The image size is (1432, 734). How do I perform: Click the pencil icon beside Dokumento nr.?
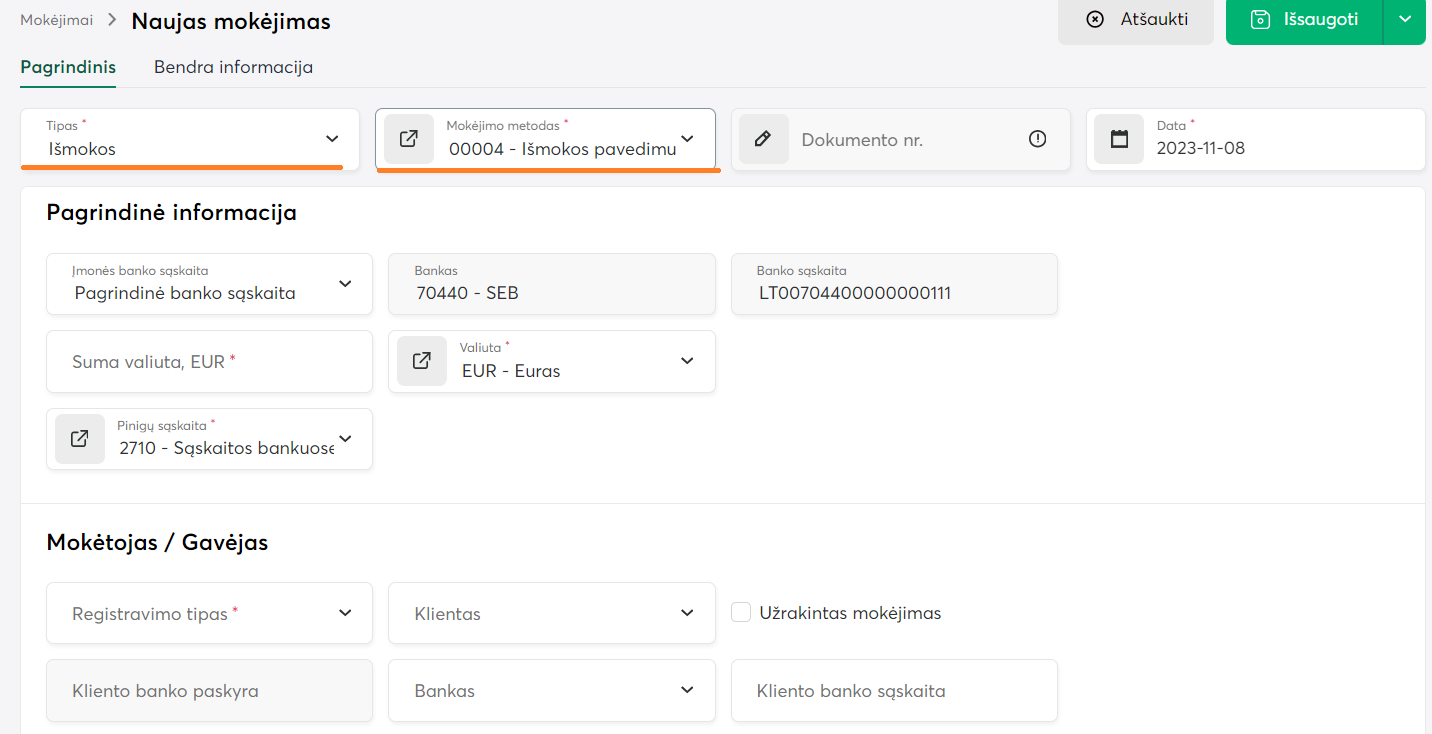(763, 139)
